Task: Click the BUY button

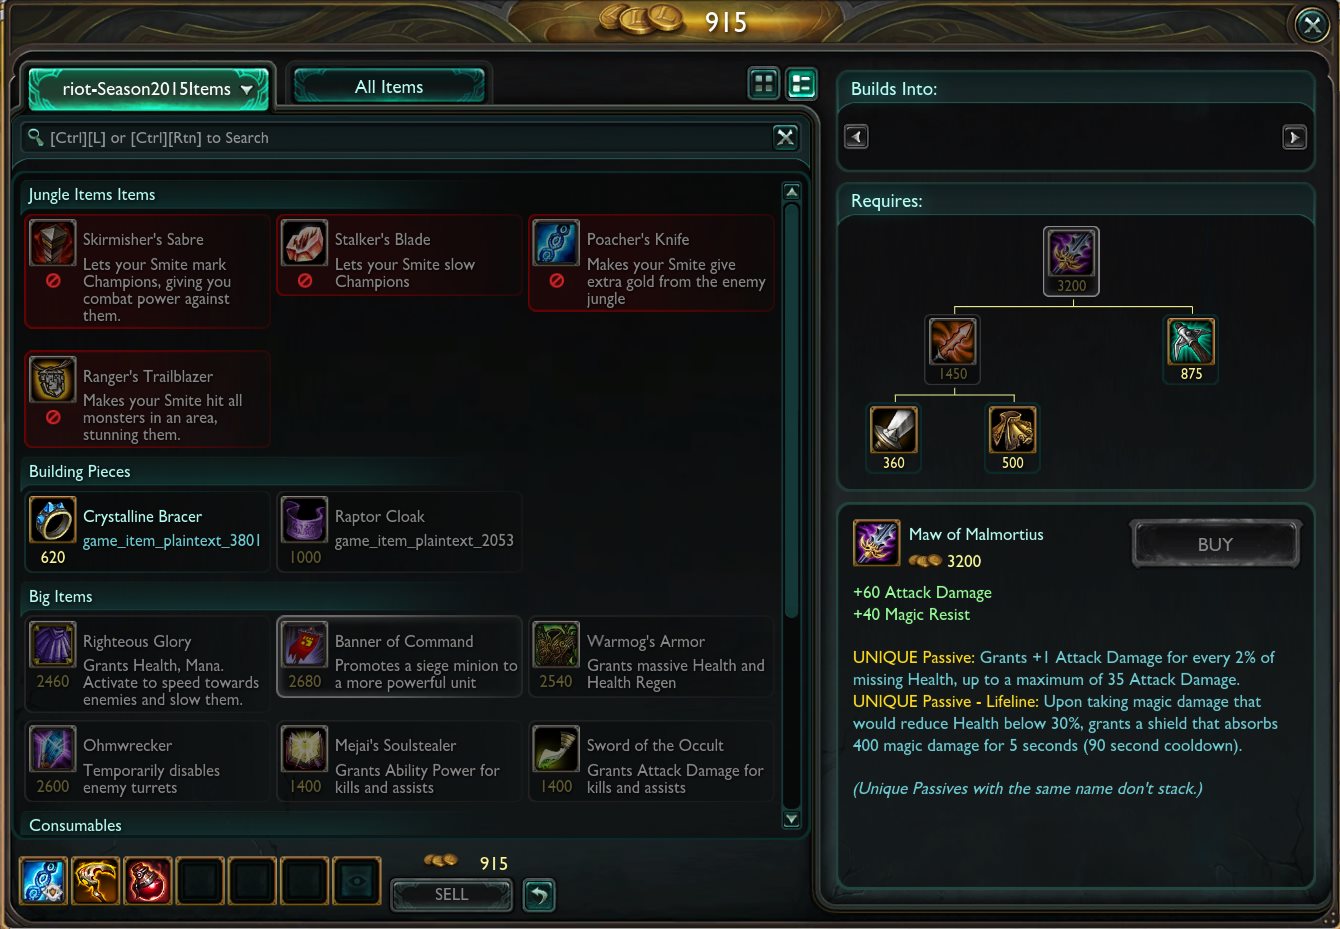Action: click(x=1215, y=545)
